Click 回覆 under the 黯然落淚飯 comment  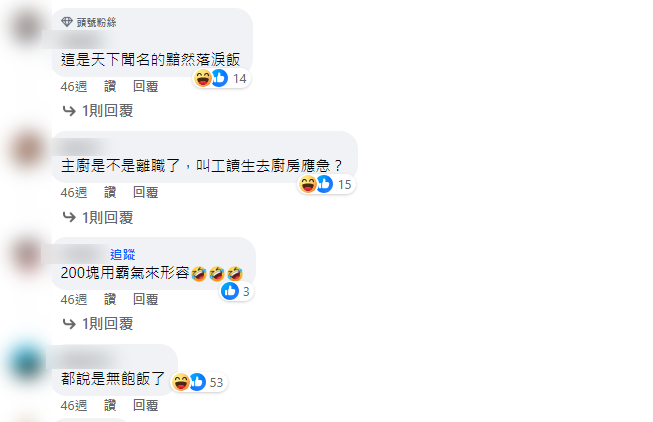coord(145,87)
